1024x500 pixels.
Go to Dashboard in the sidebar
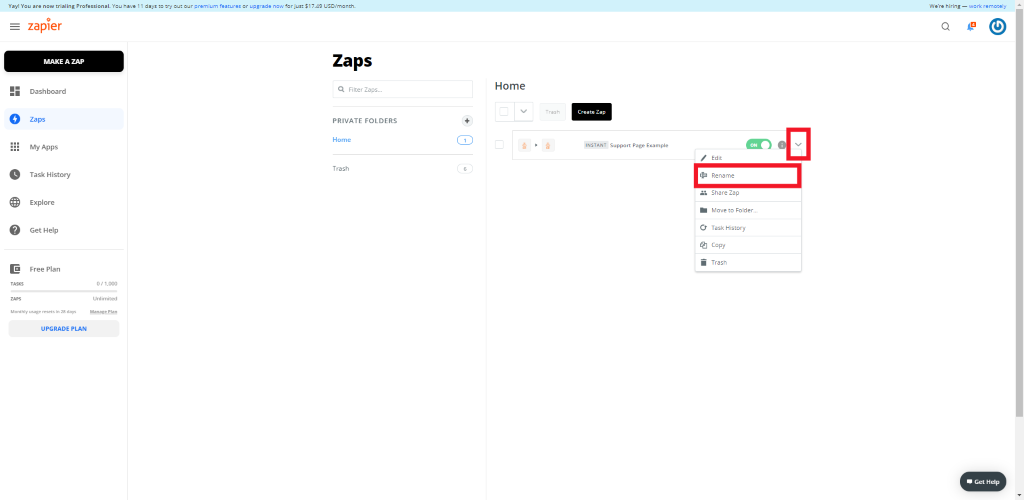tap(64, 91)
